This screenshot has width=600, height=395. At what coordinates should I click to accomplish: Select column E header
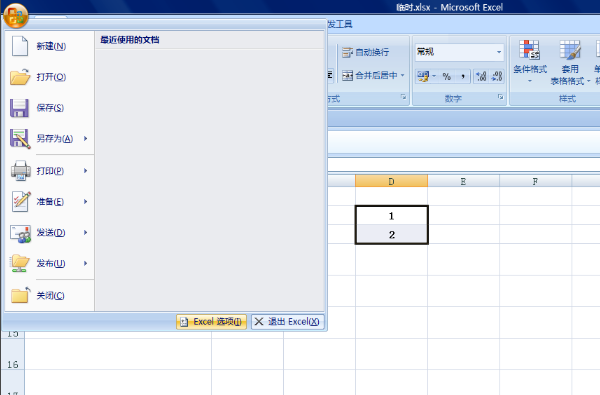(463, 181)
